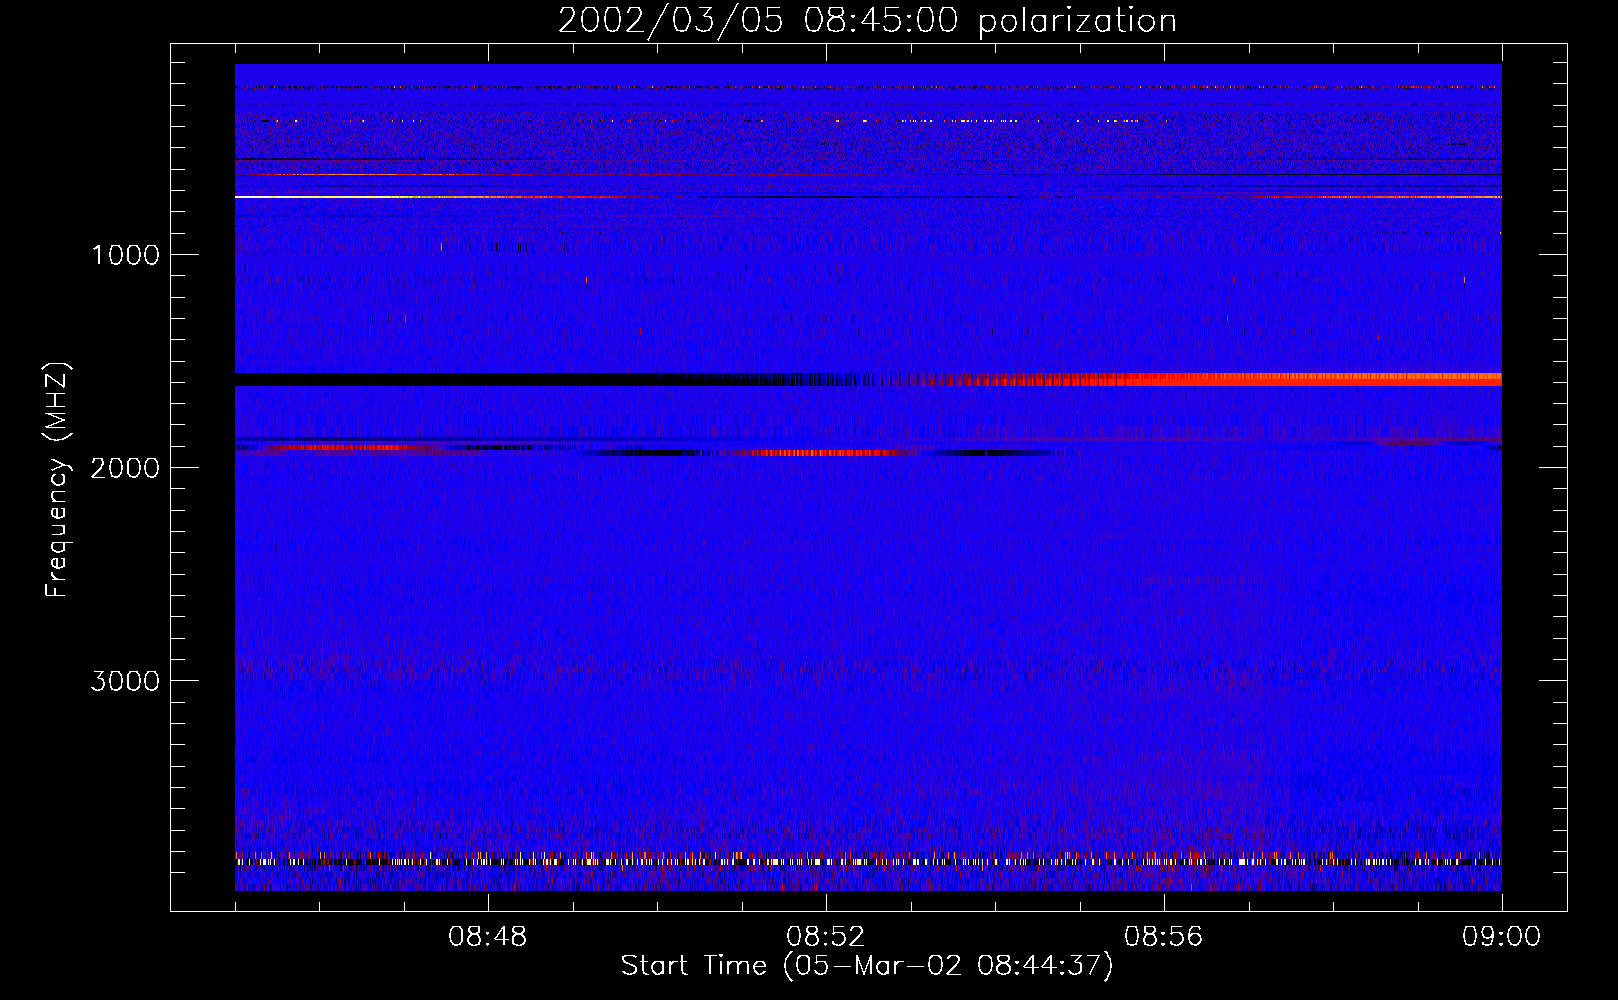Select the 'Frequency (MHZ)' y-axis label

click(58, 480)
